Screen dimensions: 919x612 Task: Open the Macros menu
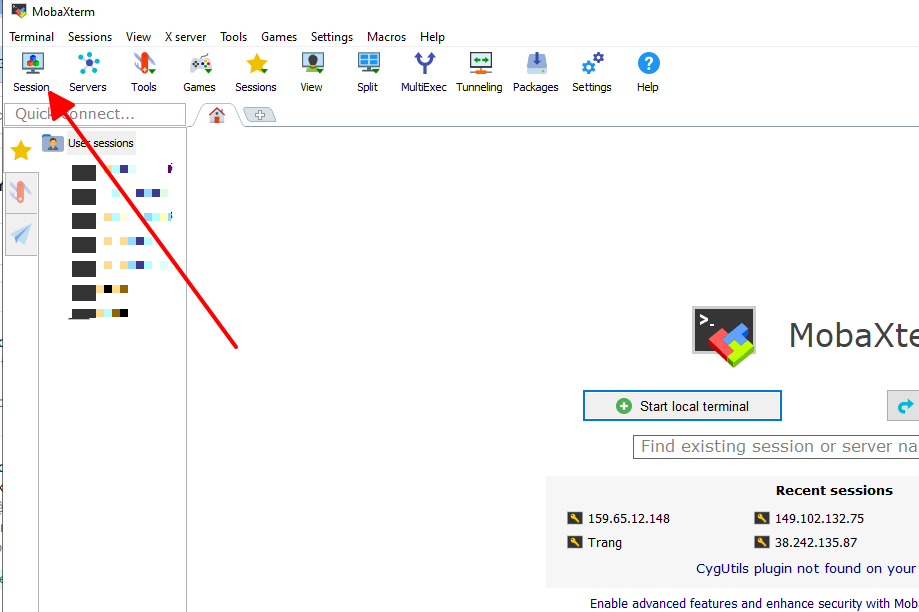coord(386,37)
